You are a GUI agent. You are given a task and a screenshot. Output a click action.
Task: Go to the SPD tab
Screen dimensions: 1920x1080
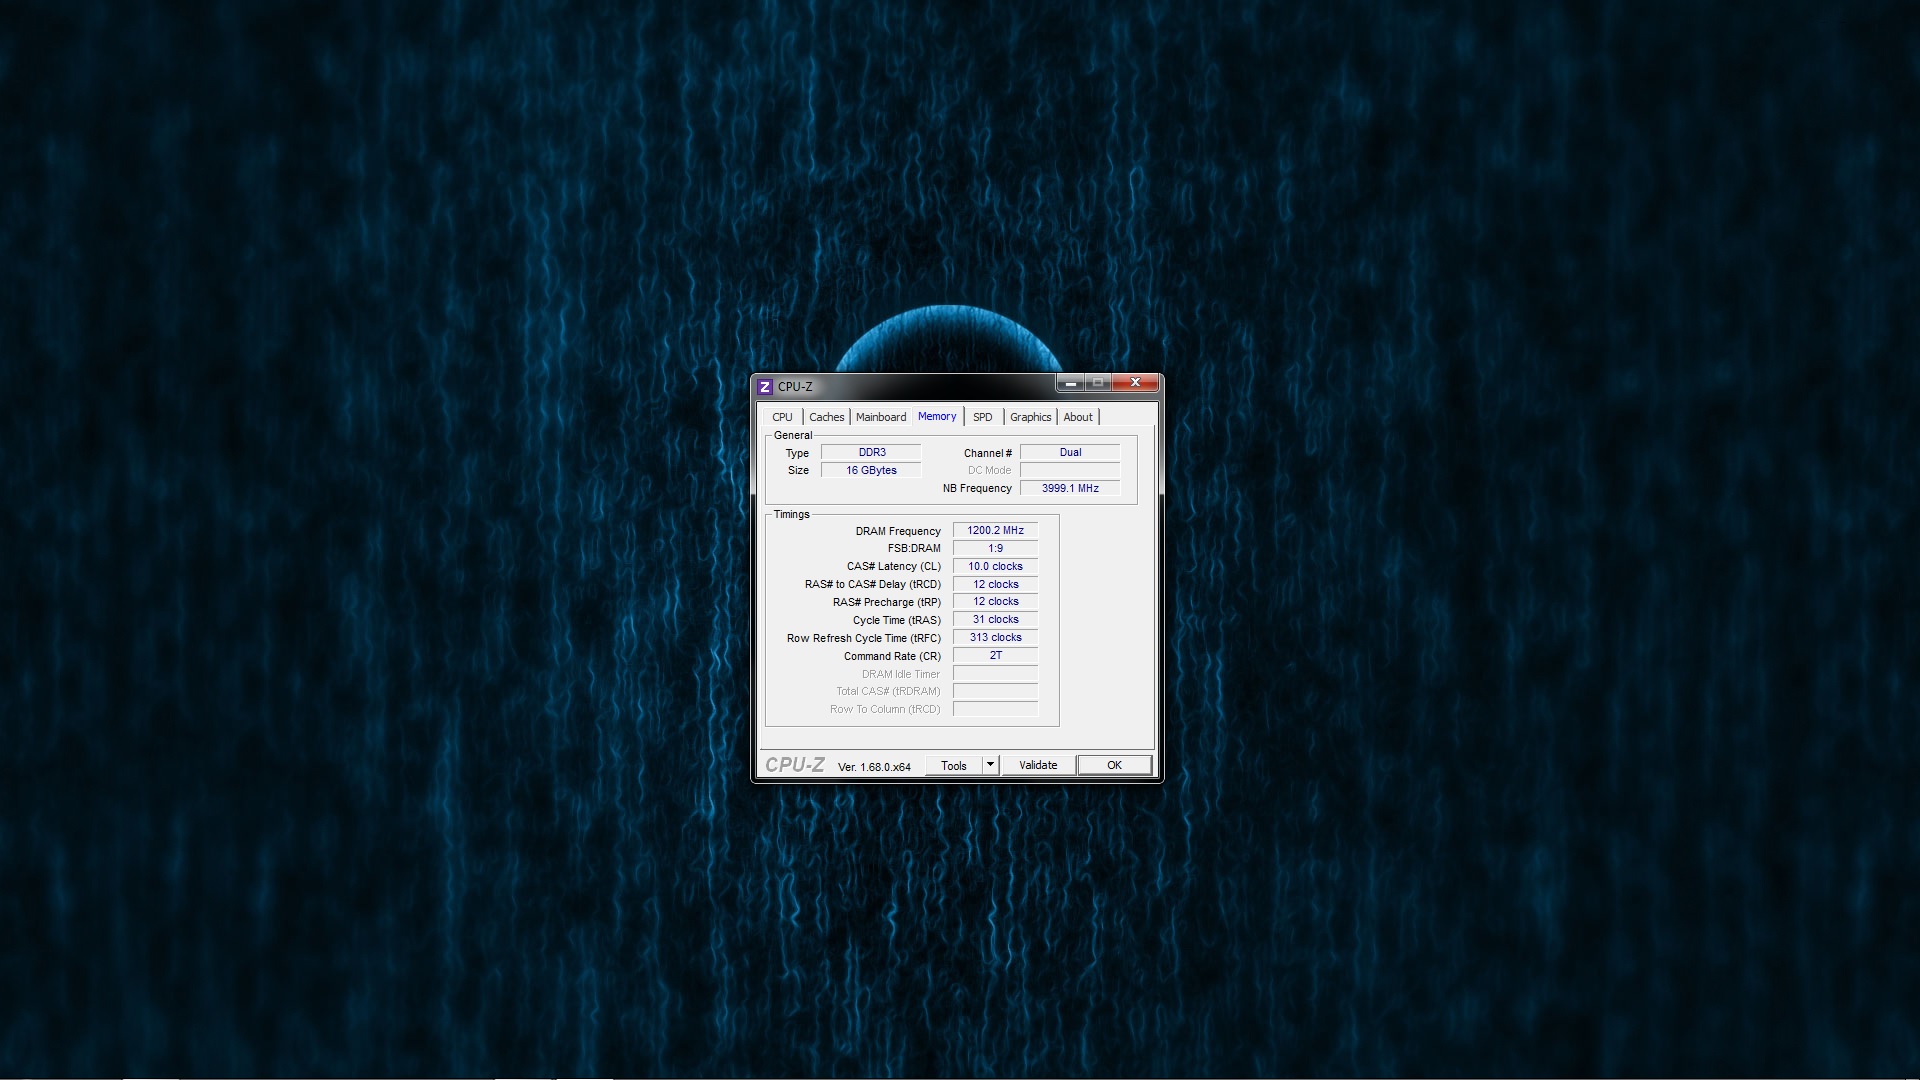(982, 417)
